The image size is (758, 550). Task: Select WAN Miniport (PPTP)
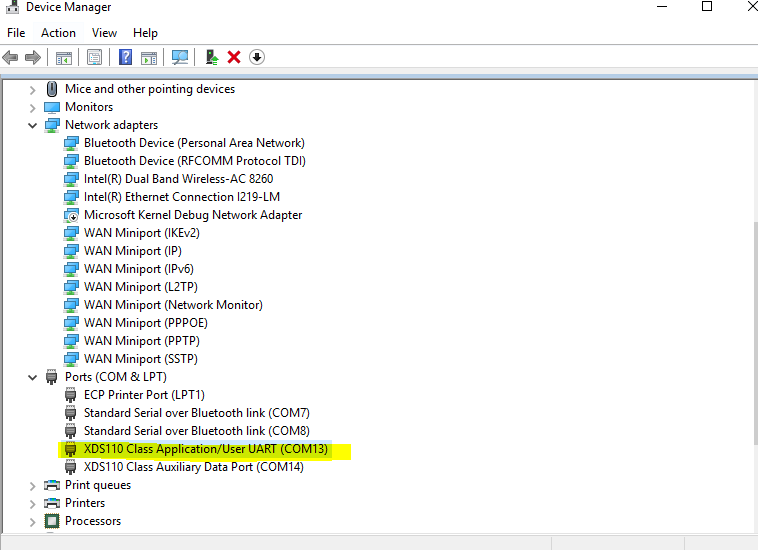[142, 341]
